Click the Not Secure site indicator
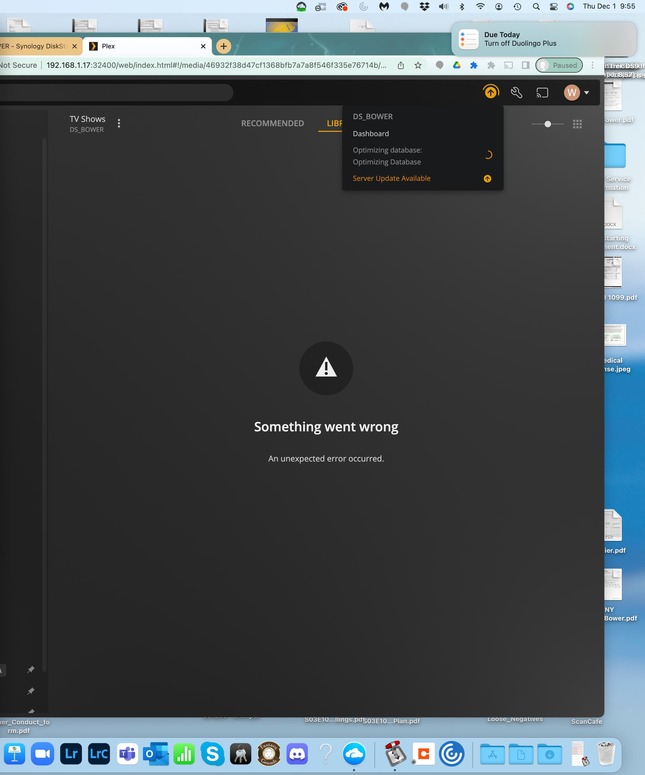 [x=18, y=65]
